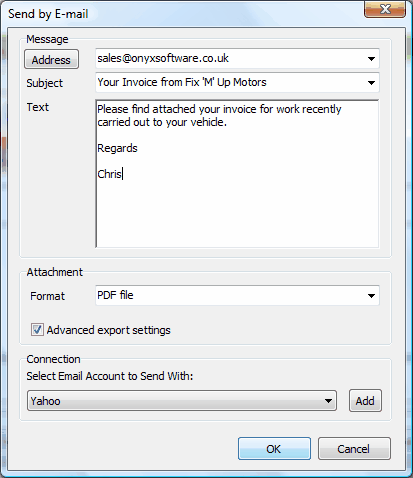Click the 'Regards' line in message body
Viewport: 413px width, 478px height.
click(117, 148)
